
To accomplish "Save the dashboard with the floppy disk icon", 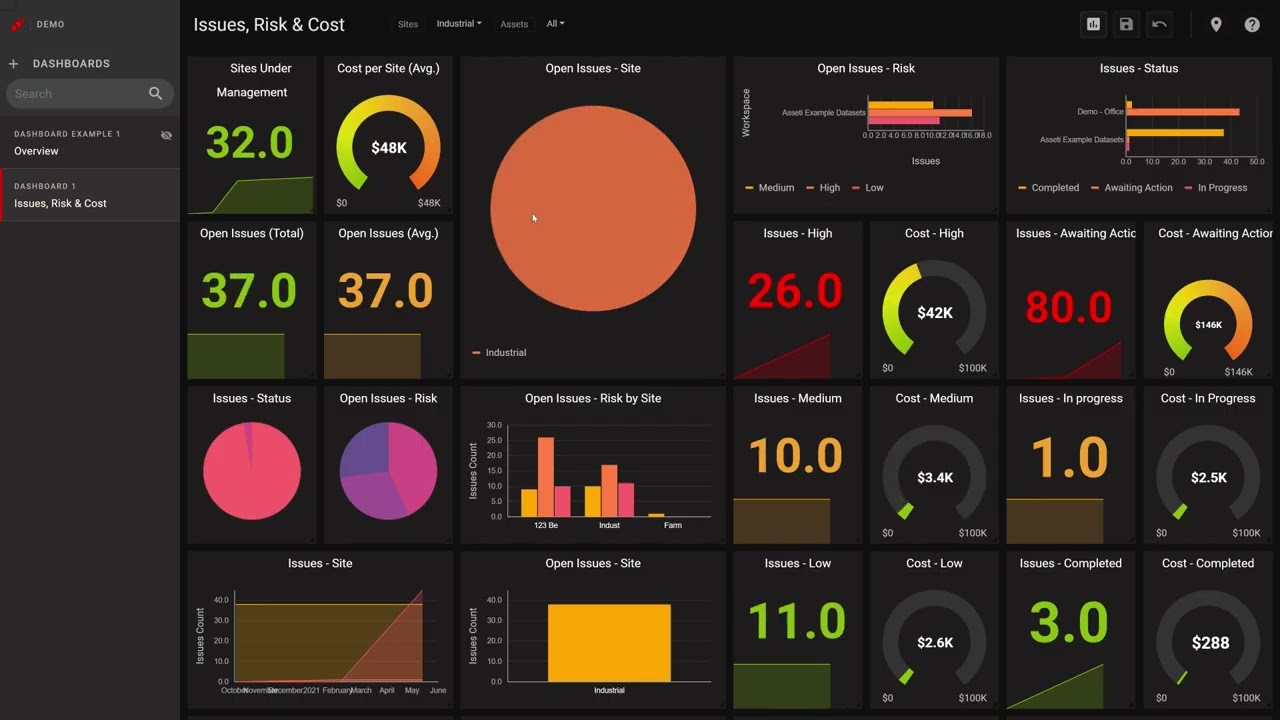I will 1126,24.
